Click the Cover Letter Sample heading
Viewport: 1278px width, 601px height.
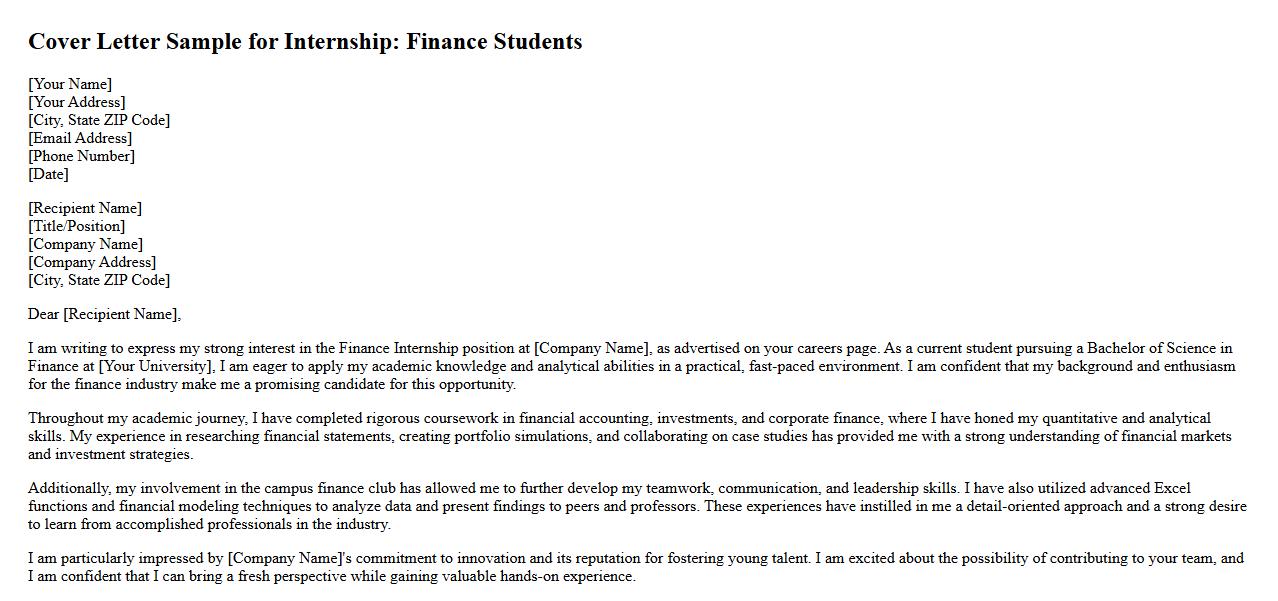point(305,42)
